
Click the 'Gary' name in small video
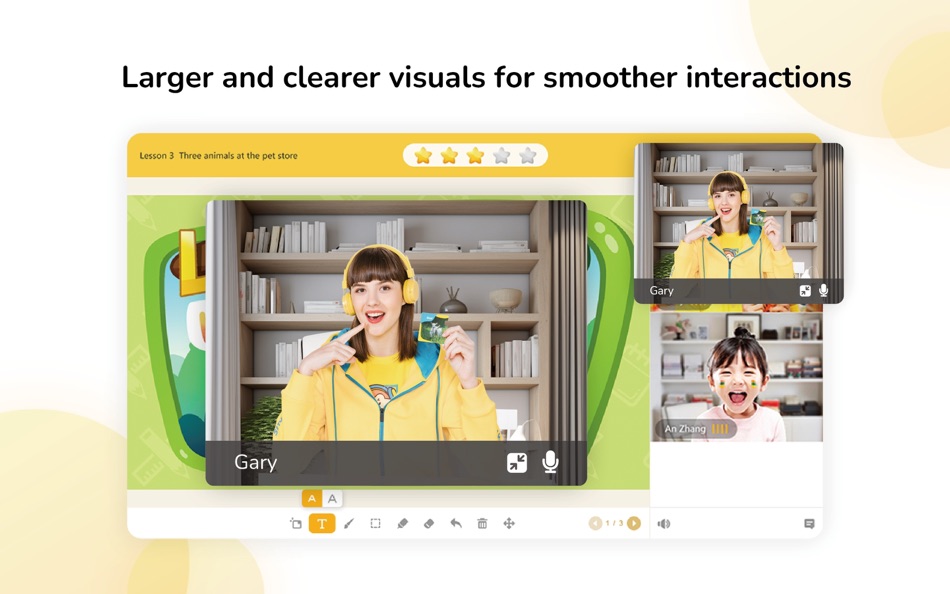662,291
